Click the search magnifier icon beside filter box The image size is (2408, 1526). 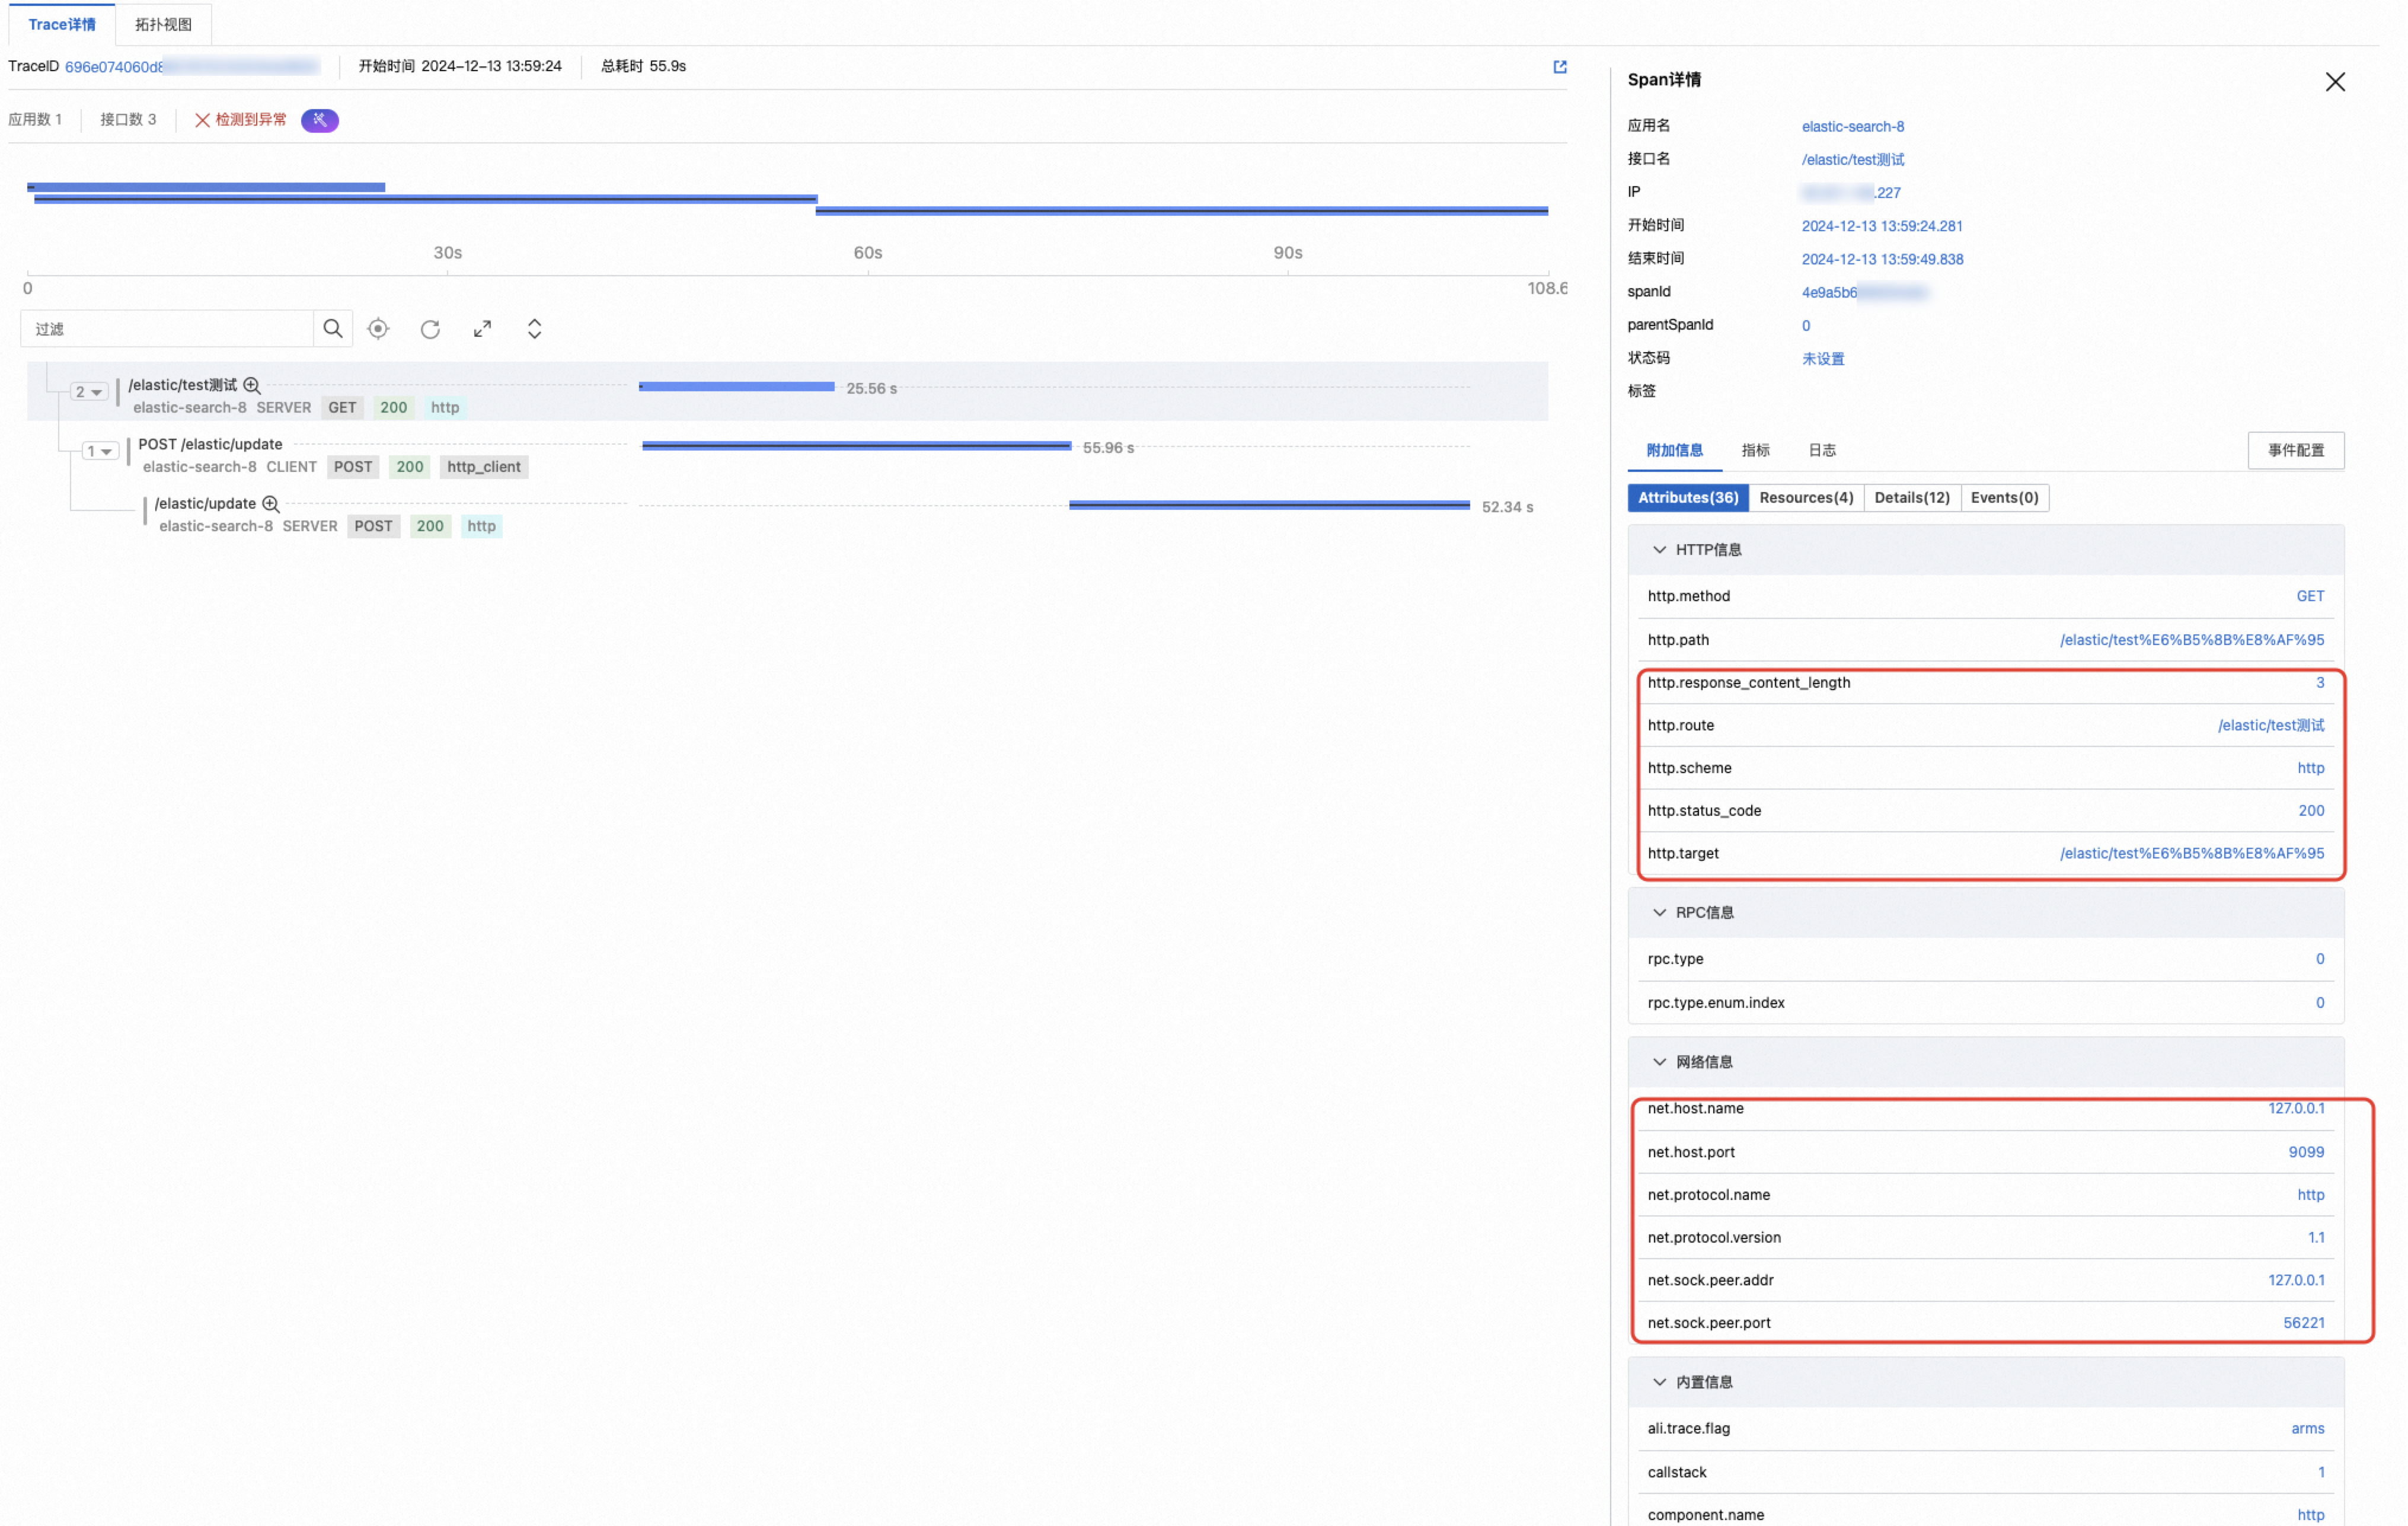333,329
